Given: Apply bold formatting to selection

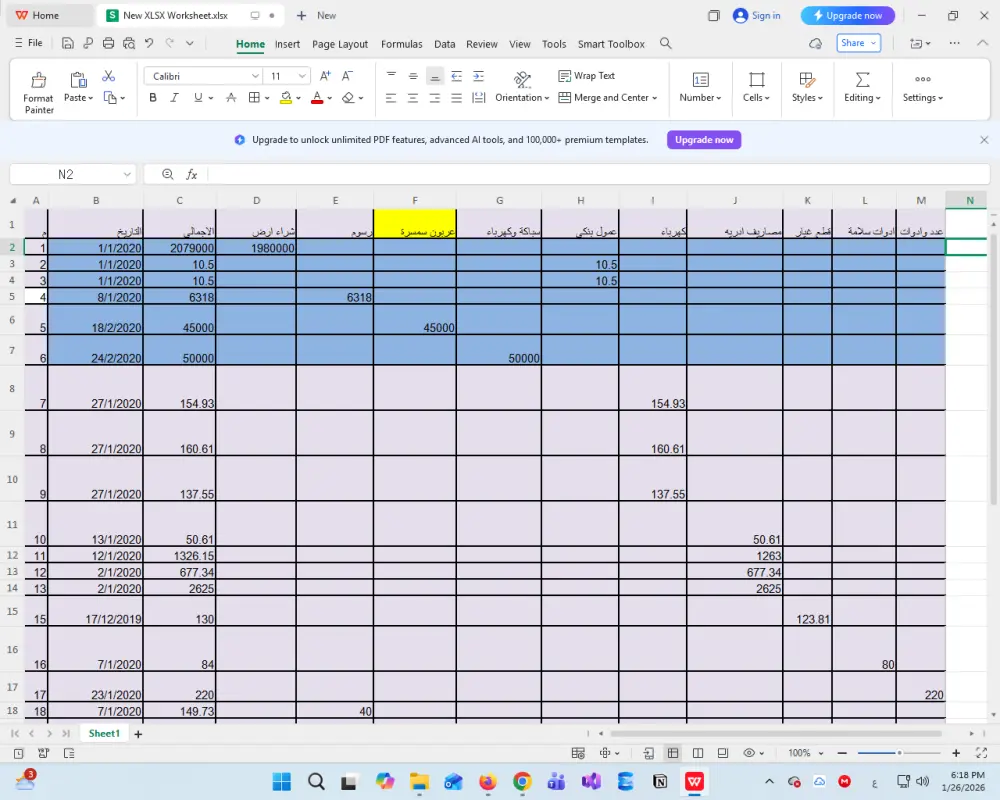Looking at the screenshot, I should click(x=152, y=98).
